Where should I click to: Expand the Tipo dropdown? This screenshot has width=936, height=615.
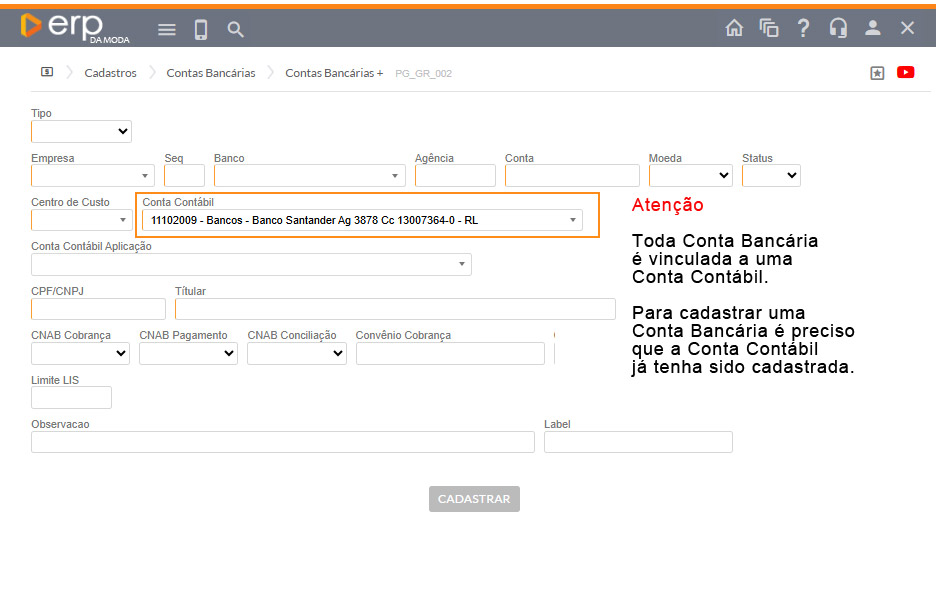point(81,131)
